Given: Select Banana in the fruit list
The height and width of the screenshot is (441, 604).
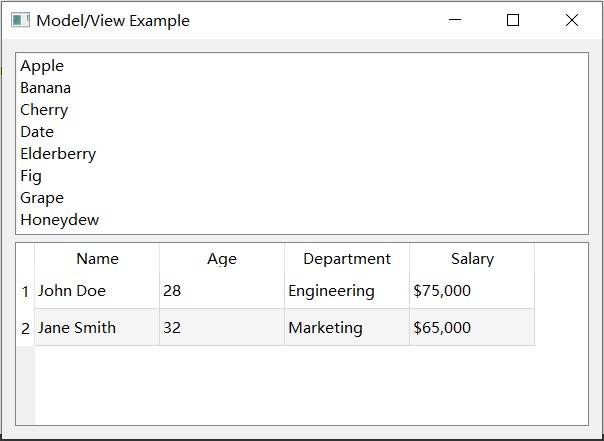Looking at the screenshot, I should point(46,88).
